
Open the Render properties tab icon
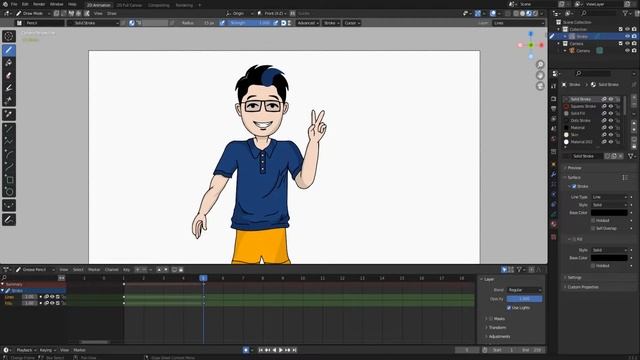pyautogui.click(x=554, y=99)
